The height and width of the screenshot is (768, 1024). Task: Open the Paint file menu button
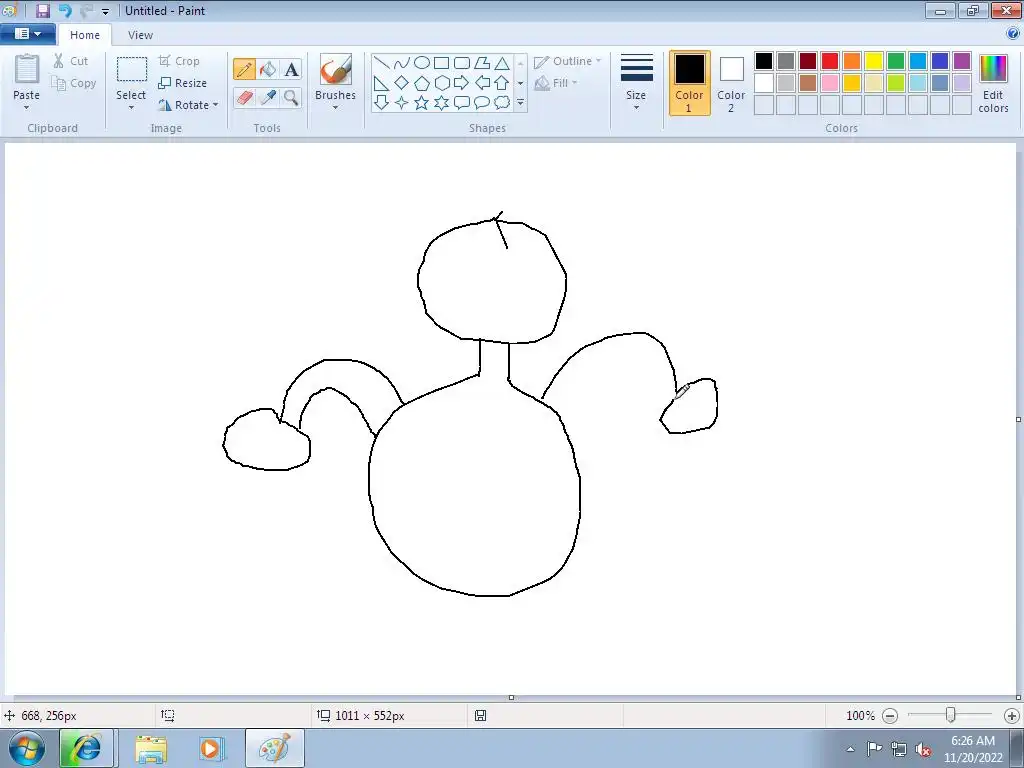pyautogui.click(x=27, y=34)
